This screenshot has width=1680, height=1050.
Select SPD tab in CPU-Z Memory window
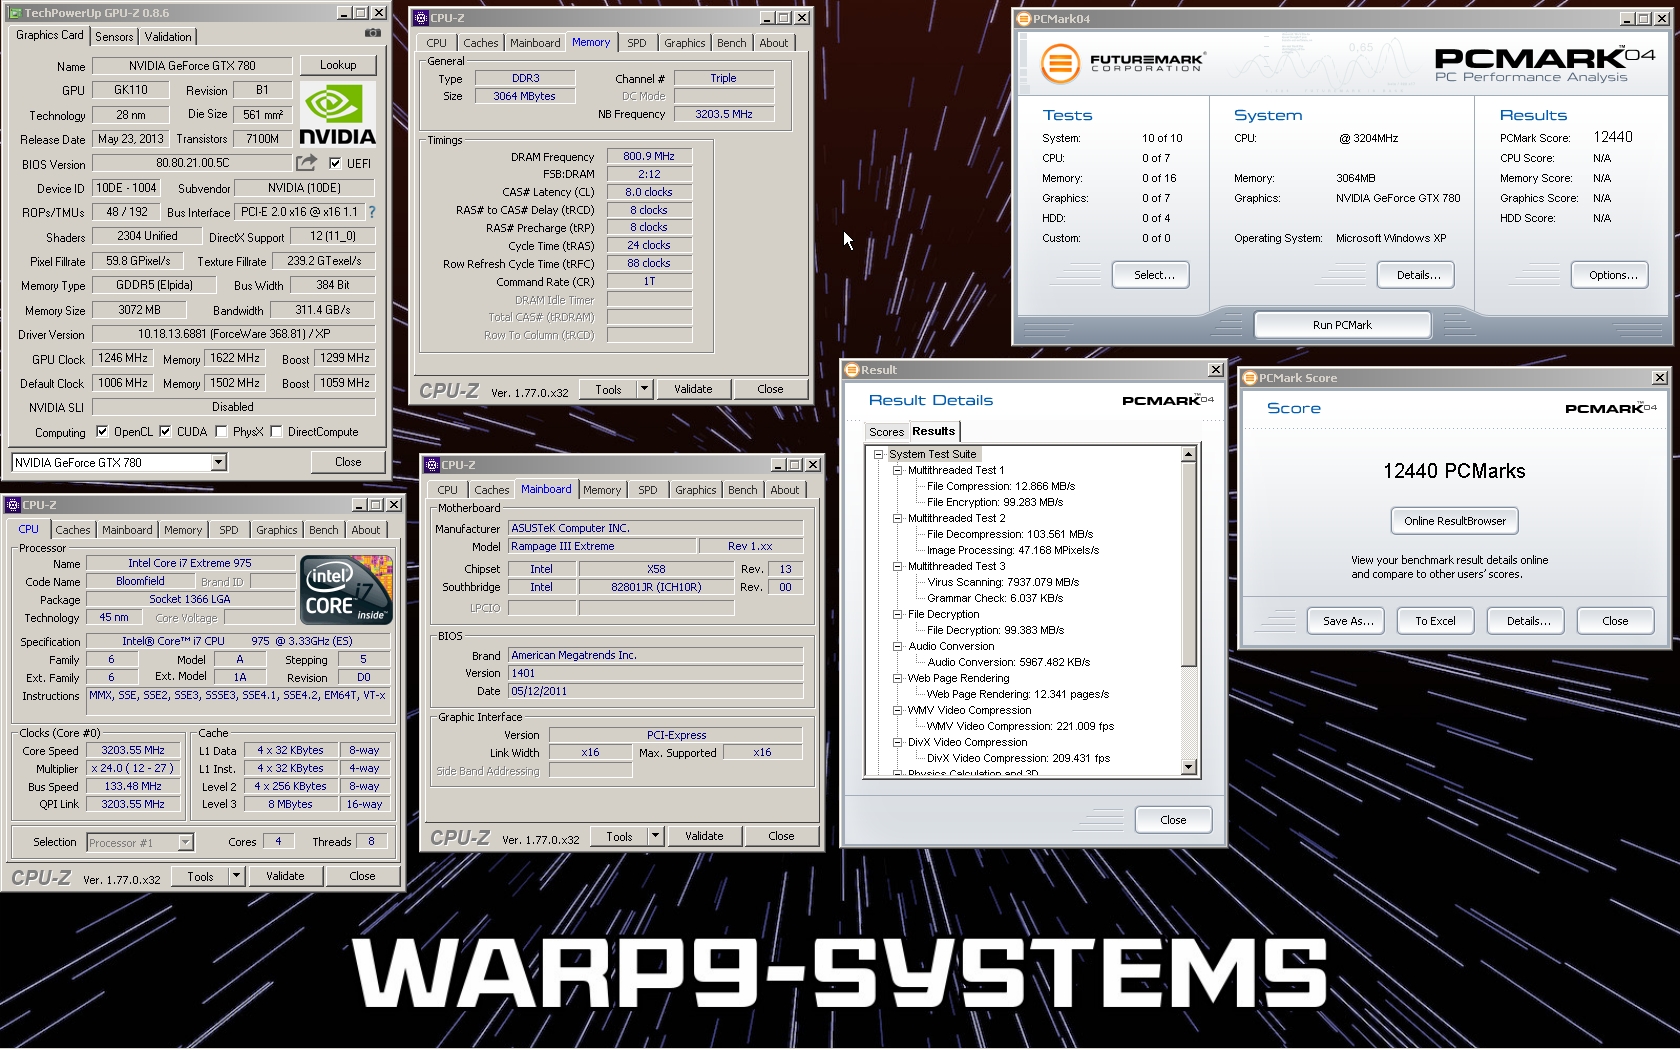click(637, 43)
